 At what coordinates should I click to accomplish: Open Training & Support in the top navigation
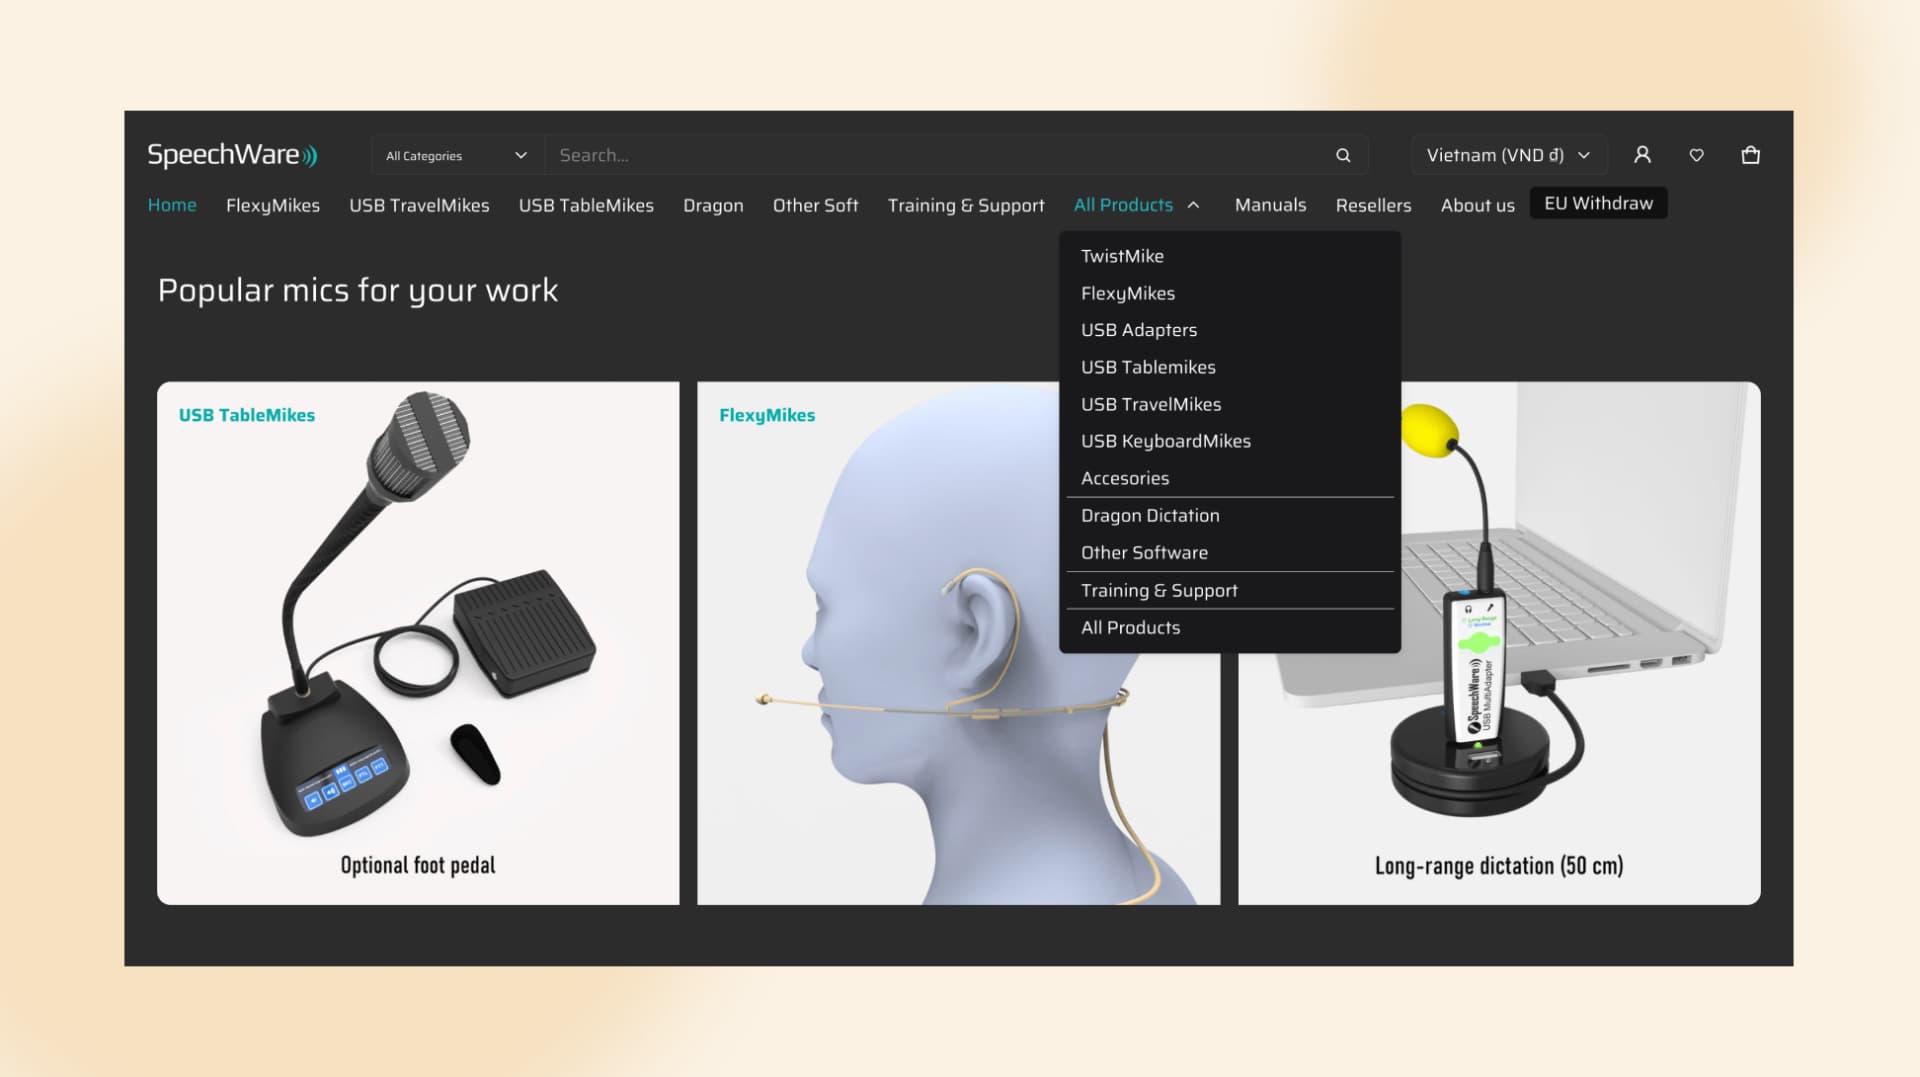(x=966, y=205)
